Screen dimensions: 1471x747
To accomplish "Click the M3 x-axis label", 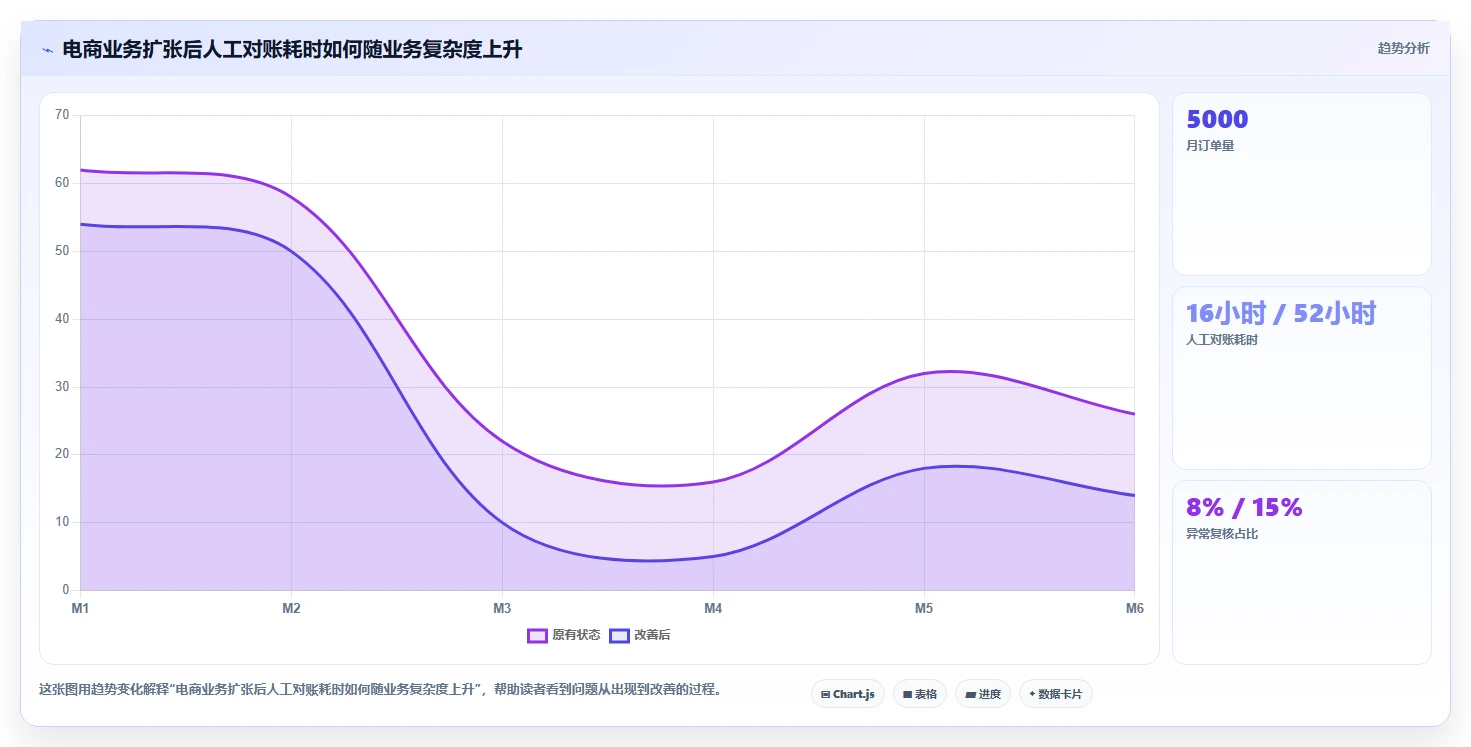I will click(x=502, y=608).
